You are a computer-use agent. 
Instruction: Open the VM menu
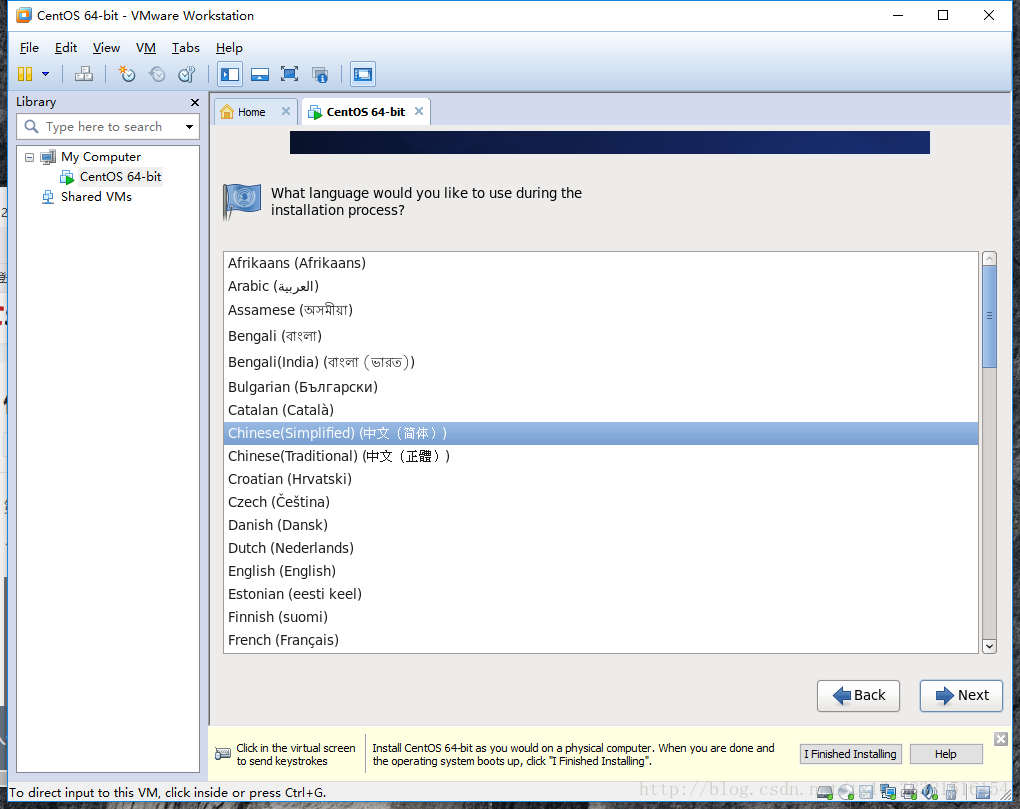click(146, 47)
